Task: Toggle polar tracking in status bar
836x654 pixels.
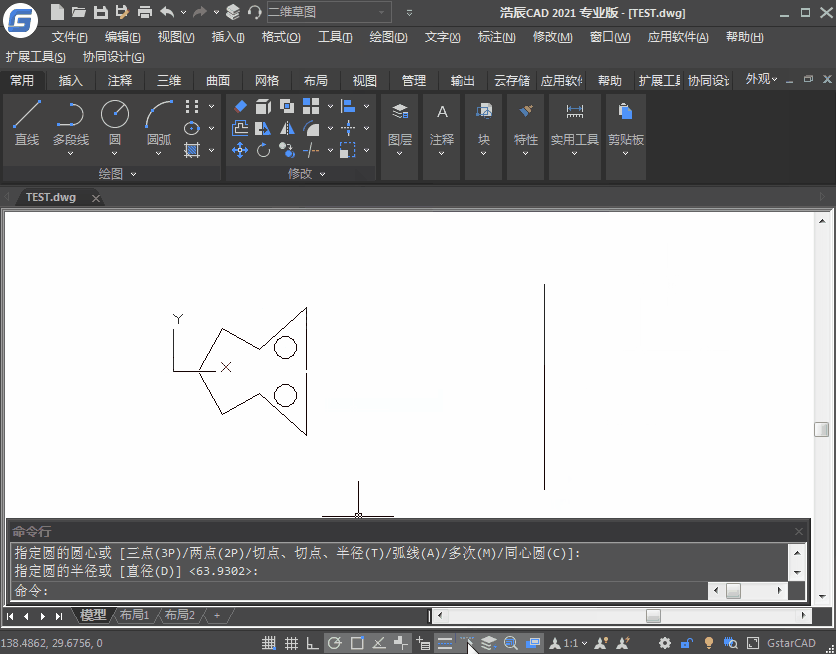Action: pyautogui.click(x=334, y=643)
